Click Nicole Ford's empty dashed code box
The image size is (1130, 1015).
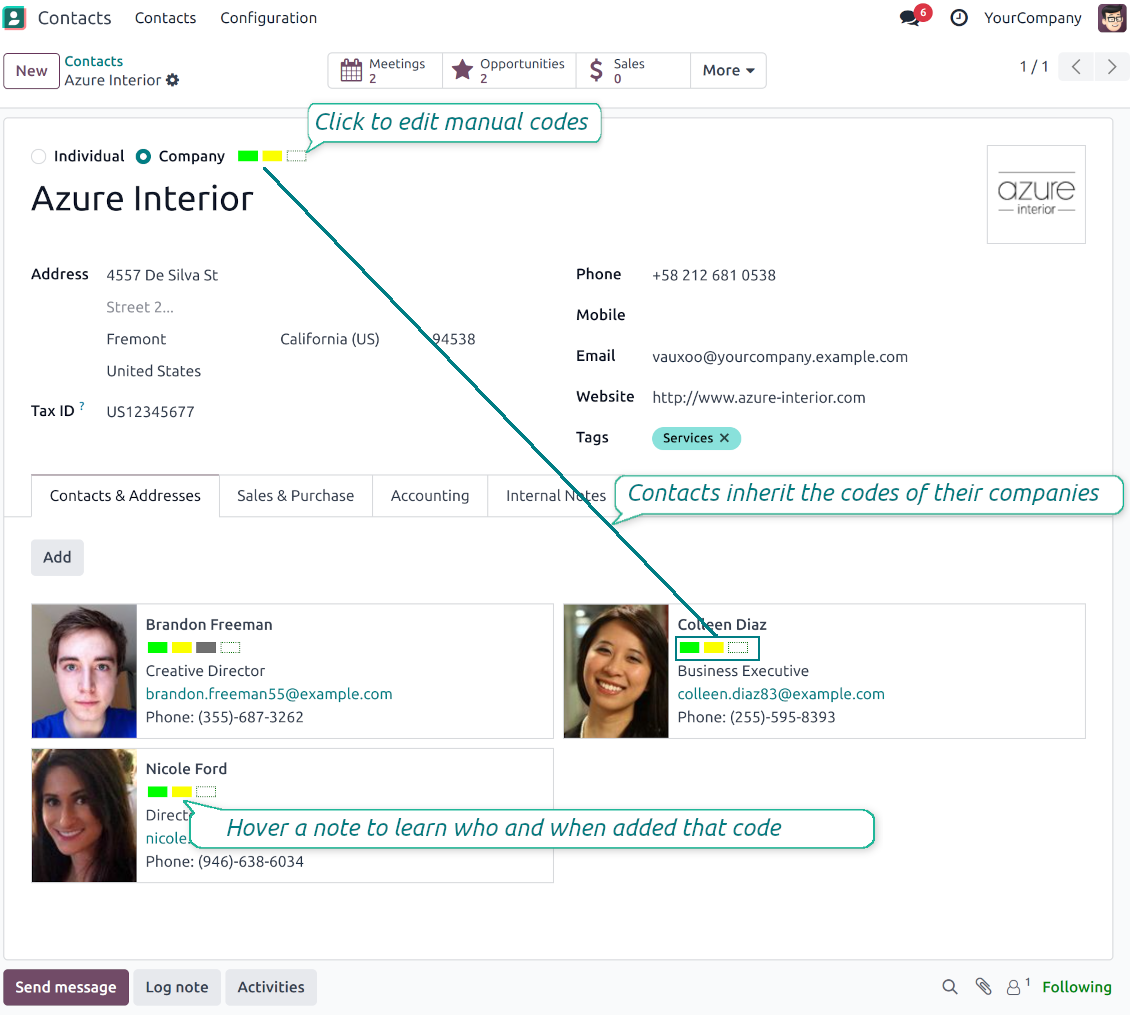coord(206,792)
